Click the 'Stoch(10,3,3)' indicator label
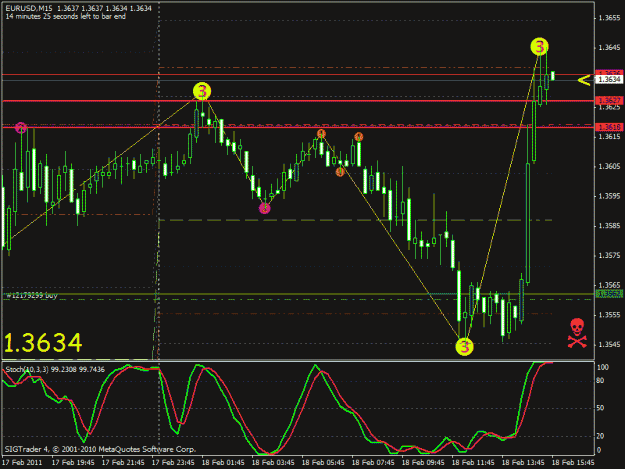The width and height of the screenshot is (625, 469). 27,369
